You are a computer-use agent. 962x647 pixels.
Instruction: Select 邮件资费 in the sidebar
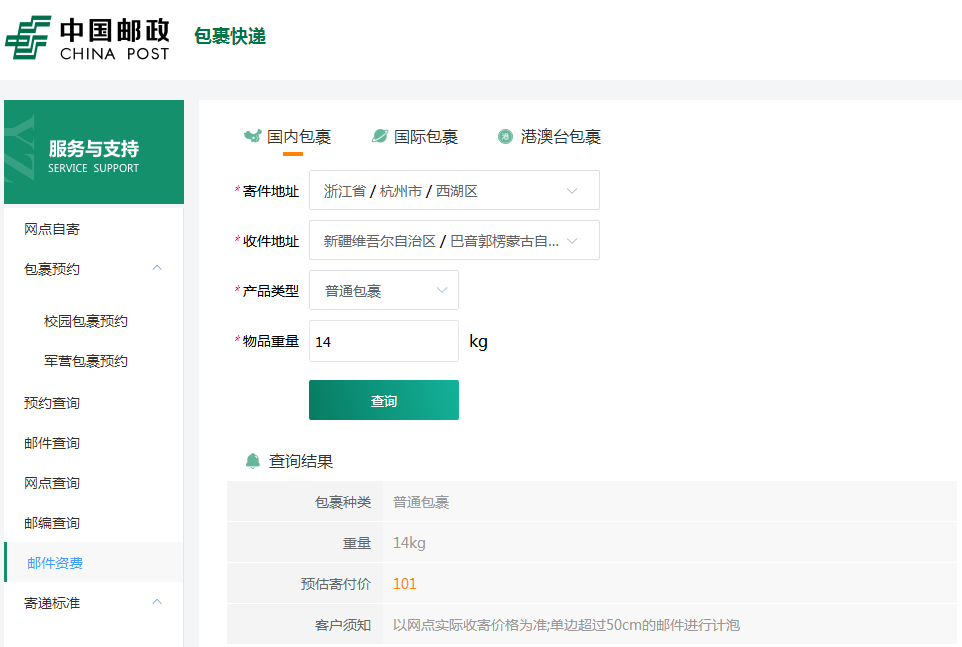[x=55, y=563]
